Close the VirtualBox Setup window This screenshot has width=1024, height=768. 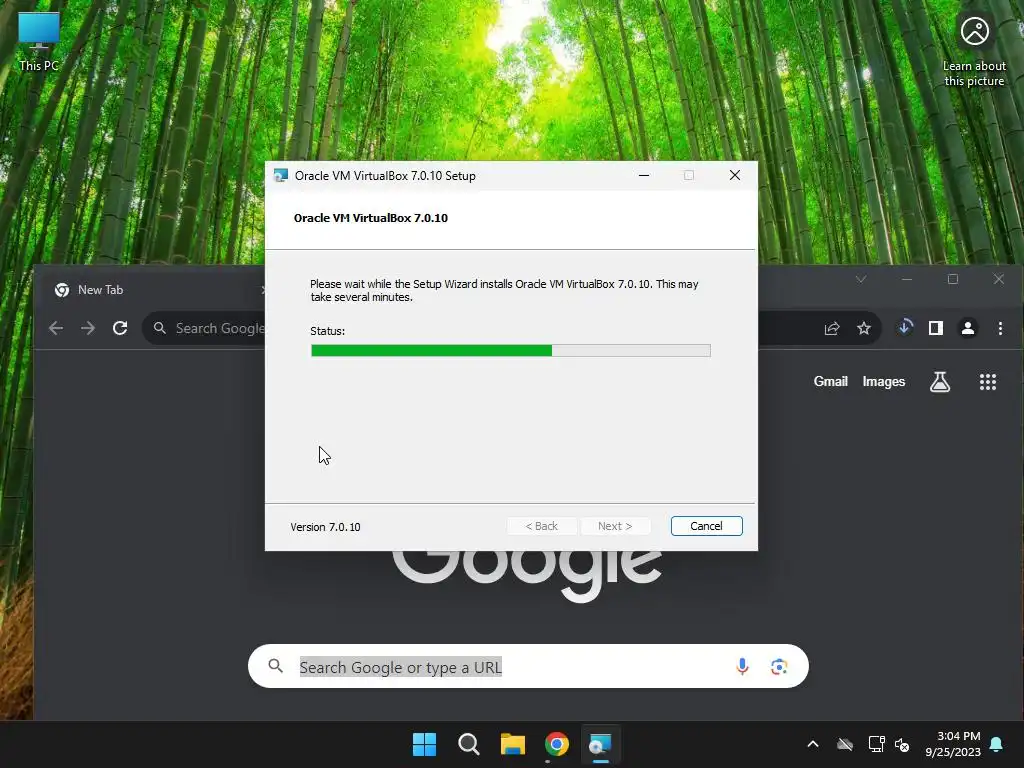coord(735,175)
